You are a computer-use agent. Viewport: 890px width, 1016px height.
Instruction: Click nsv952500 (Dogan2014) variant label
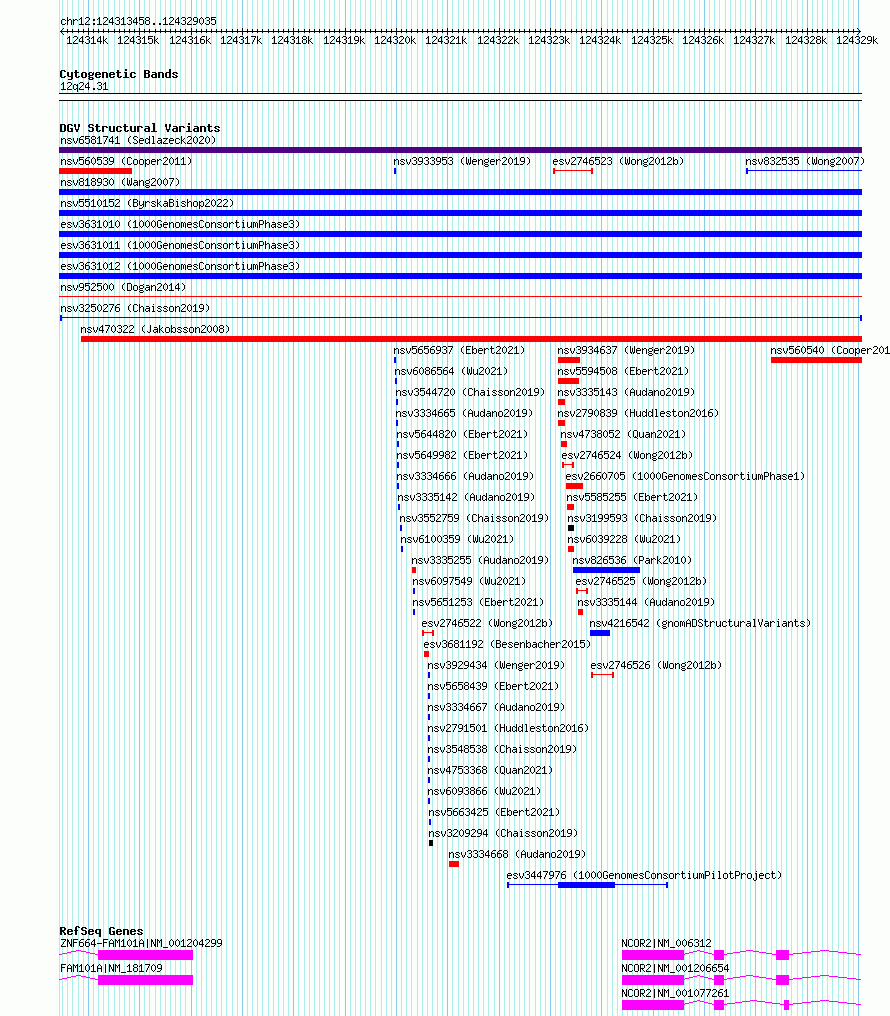pos(123,287)
